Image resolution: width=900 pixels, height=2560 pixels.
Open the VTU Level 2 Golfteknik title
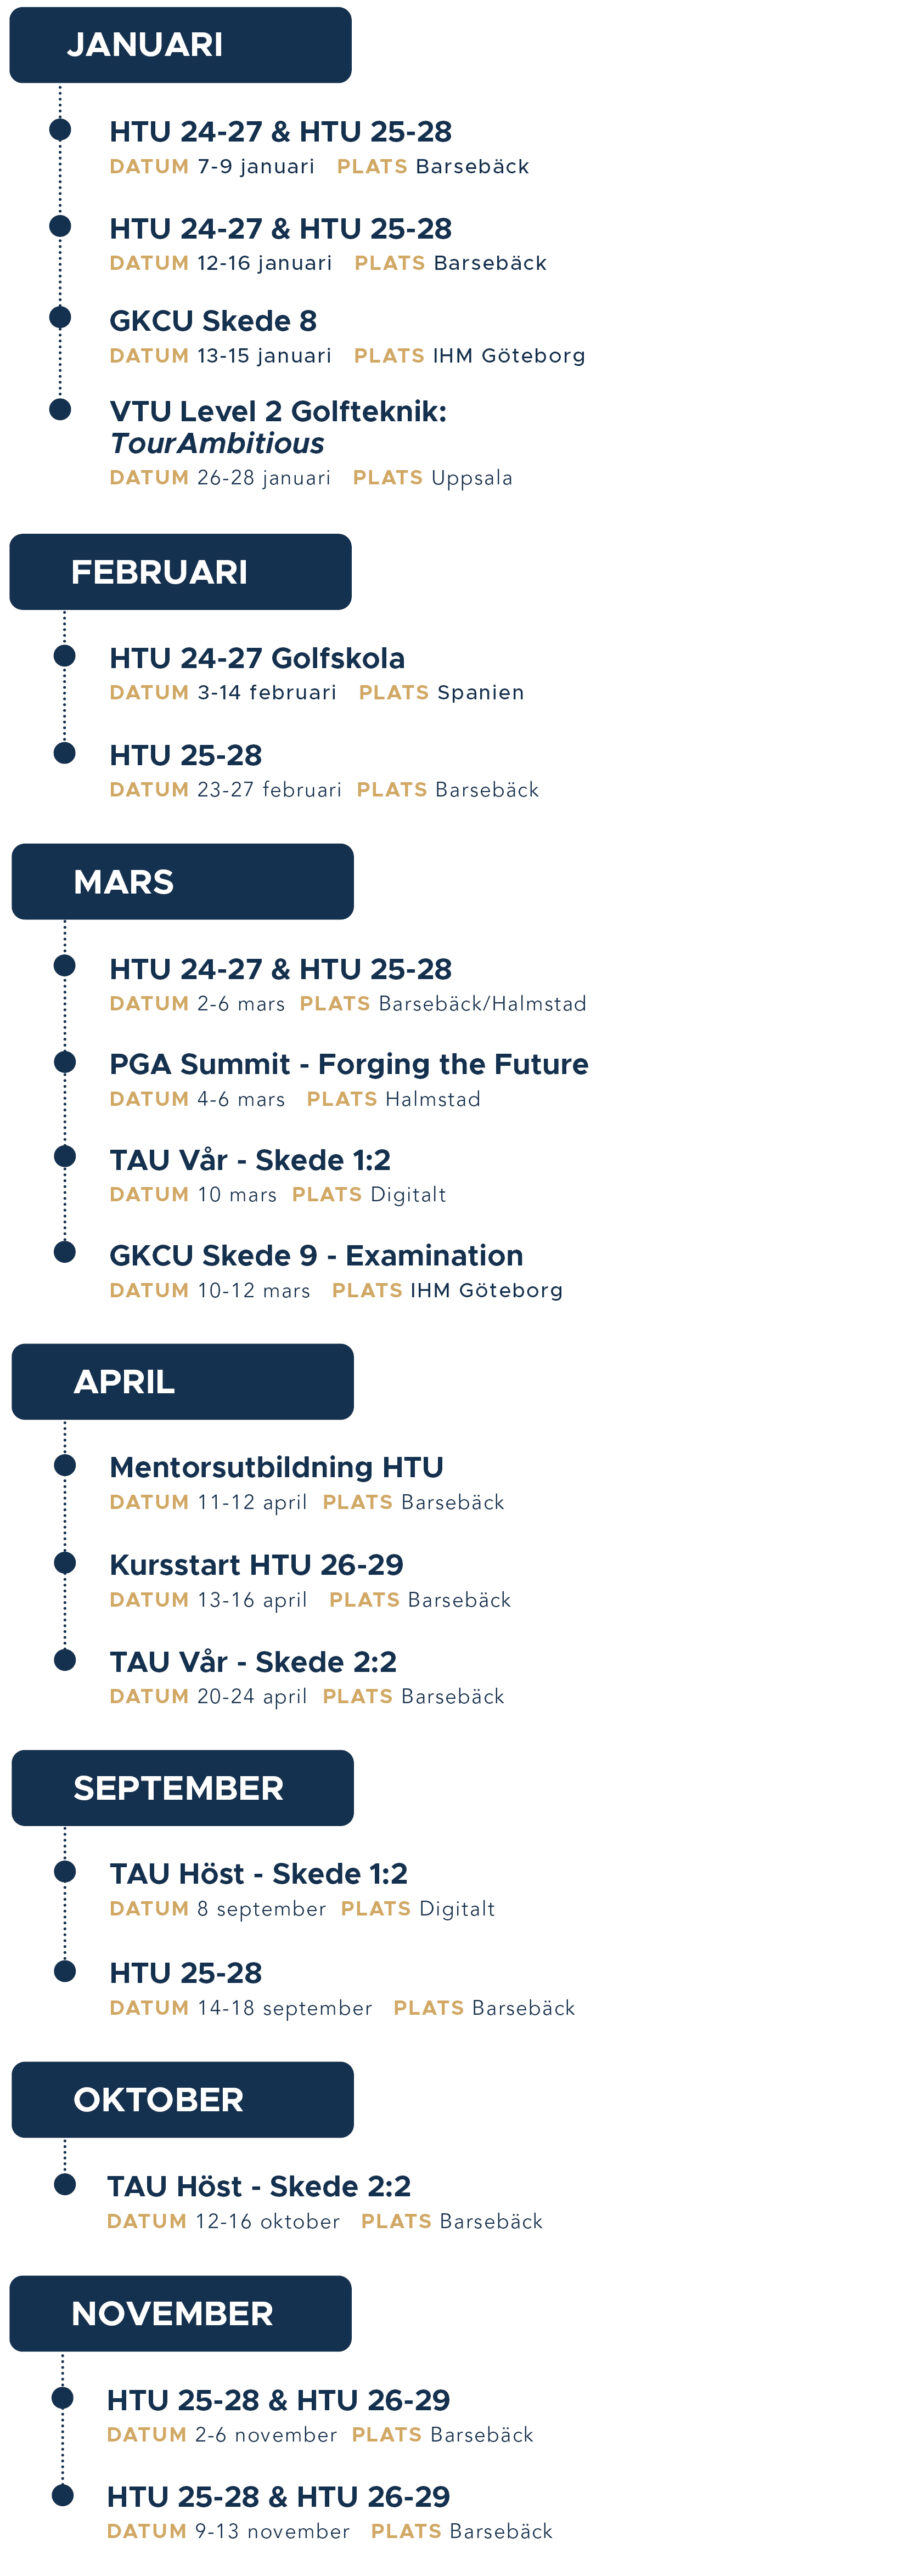coord(277,426)
